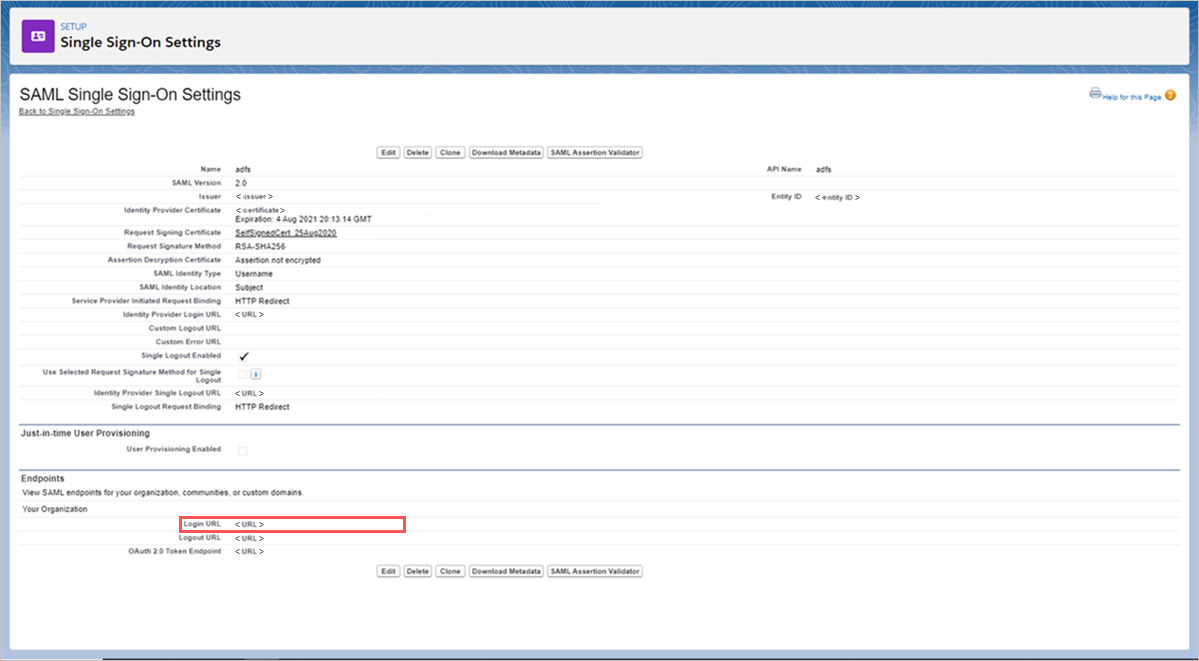Image resolution: width=1199 pixels, height=661 pixels.
Task: Click the top Delete button
Action: pyautogui.click(x=415, y=152)
